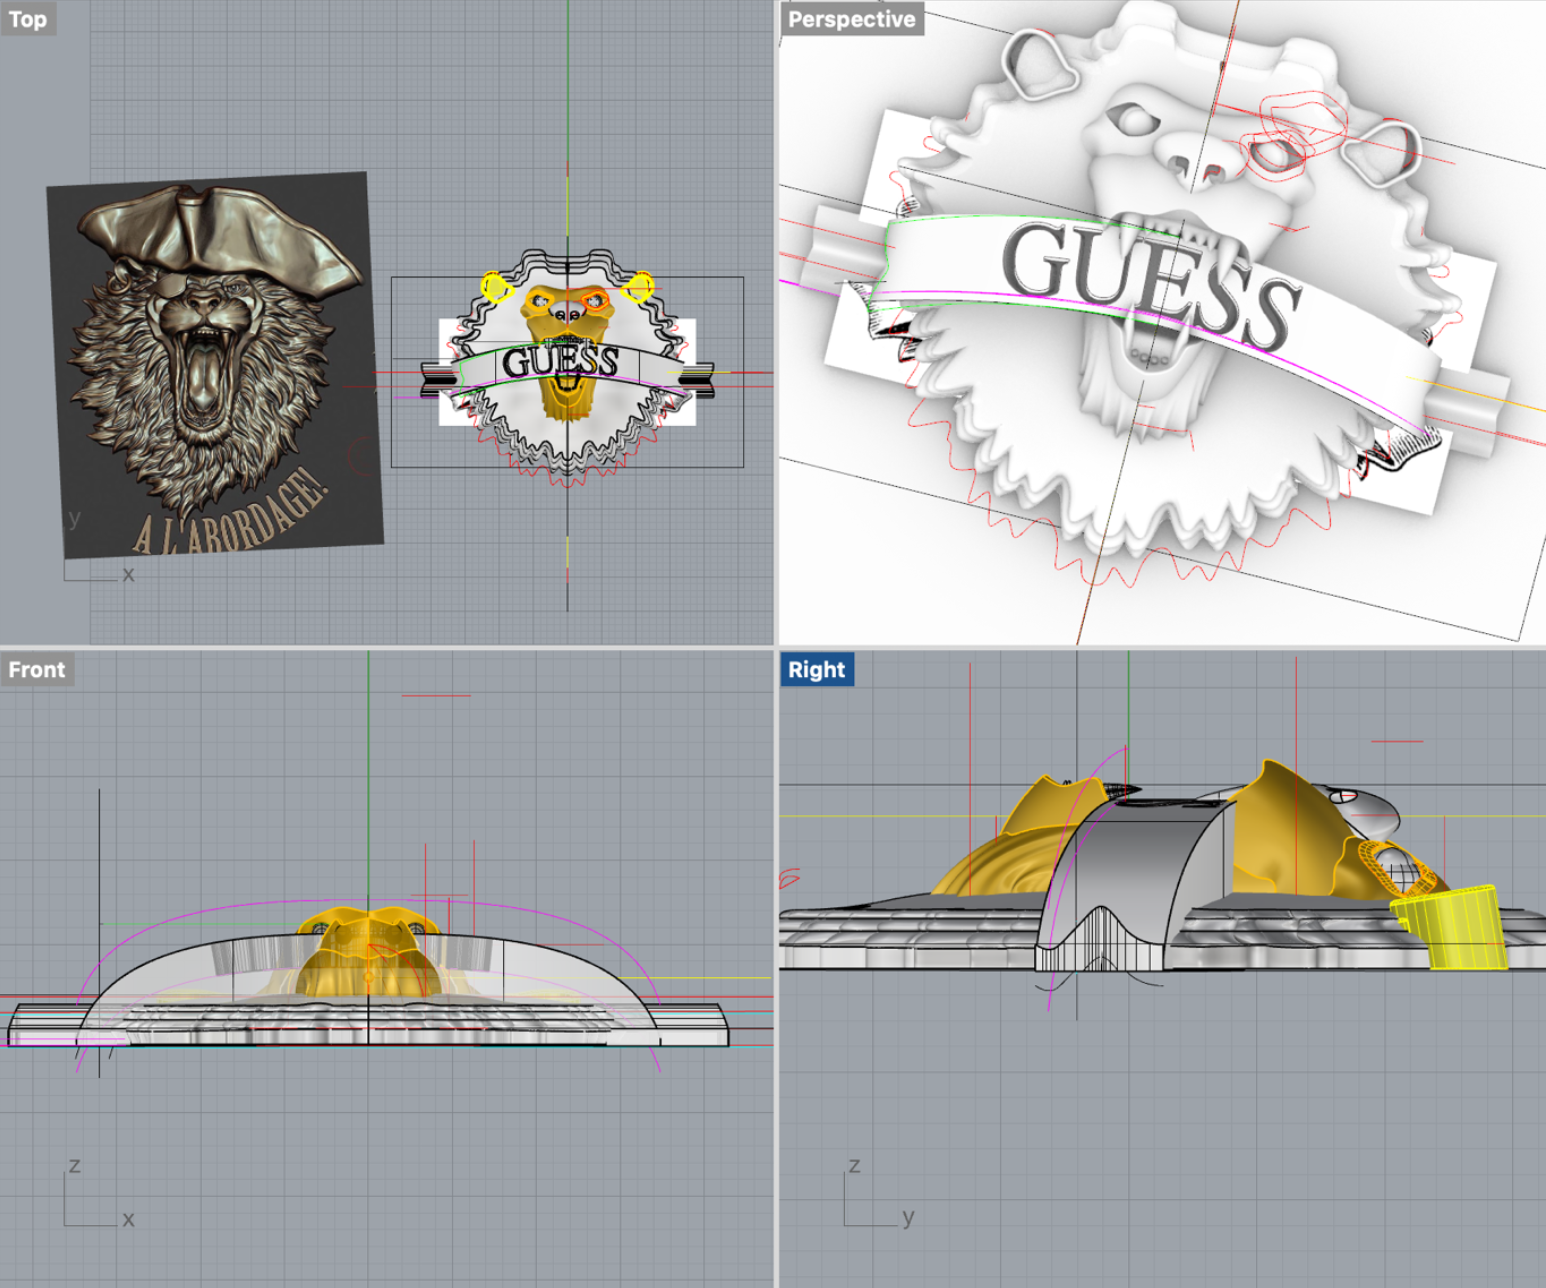
Task: Click the Front viewport label to activate it
Action: [37, 669]
